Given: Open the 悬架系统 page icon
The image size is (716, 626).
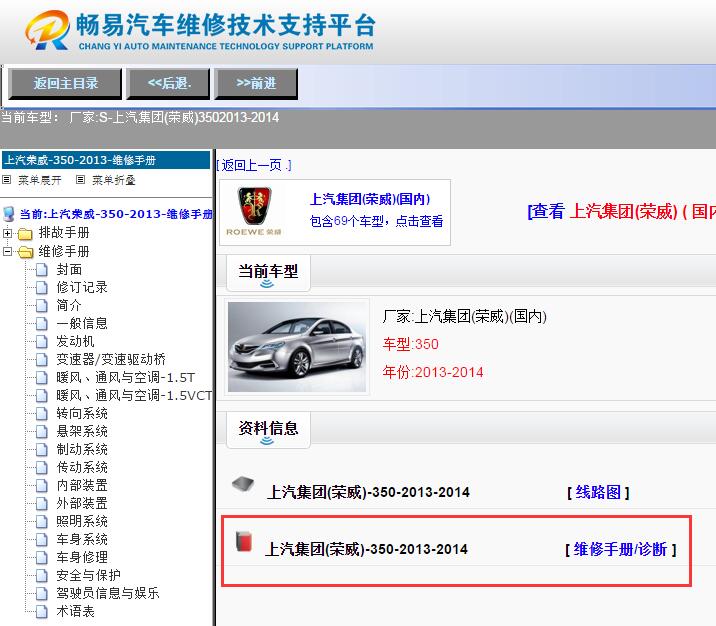Looking at the screenshot, I should point(42,431).
